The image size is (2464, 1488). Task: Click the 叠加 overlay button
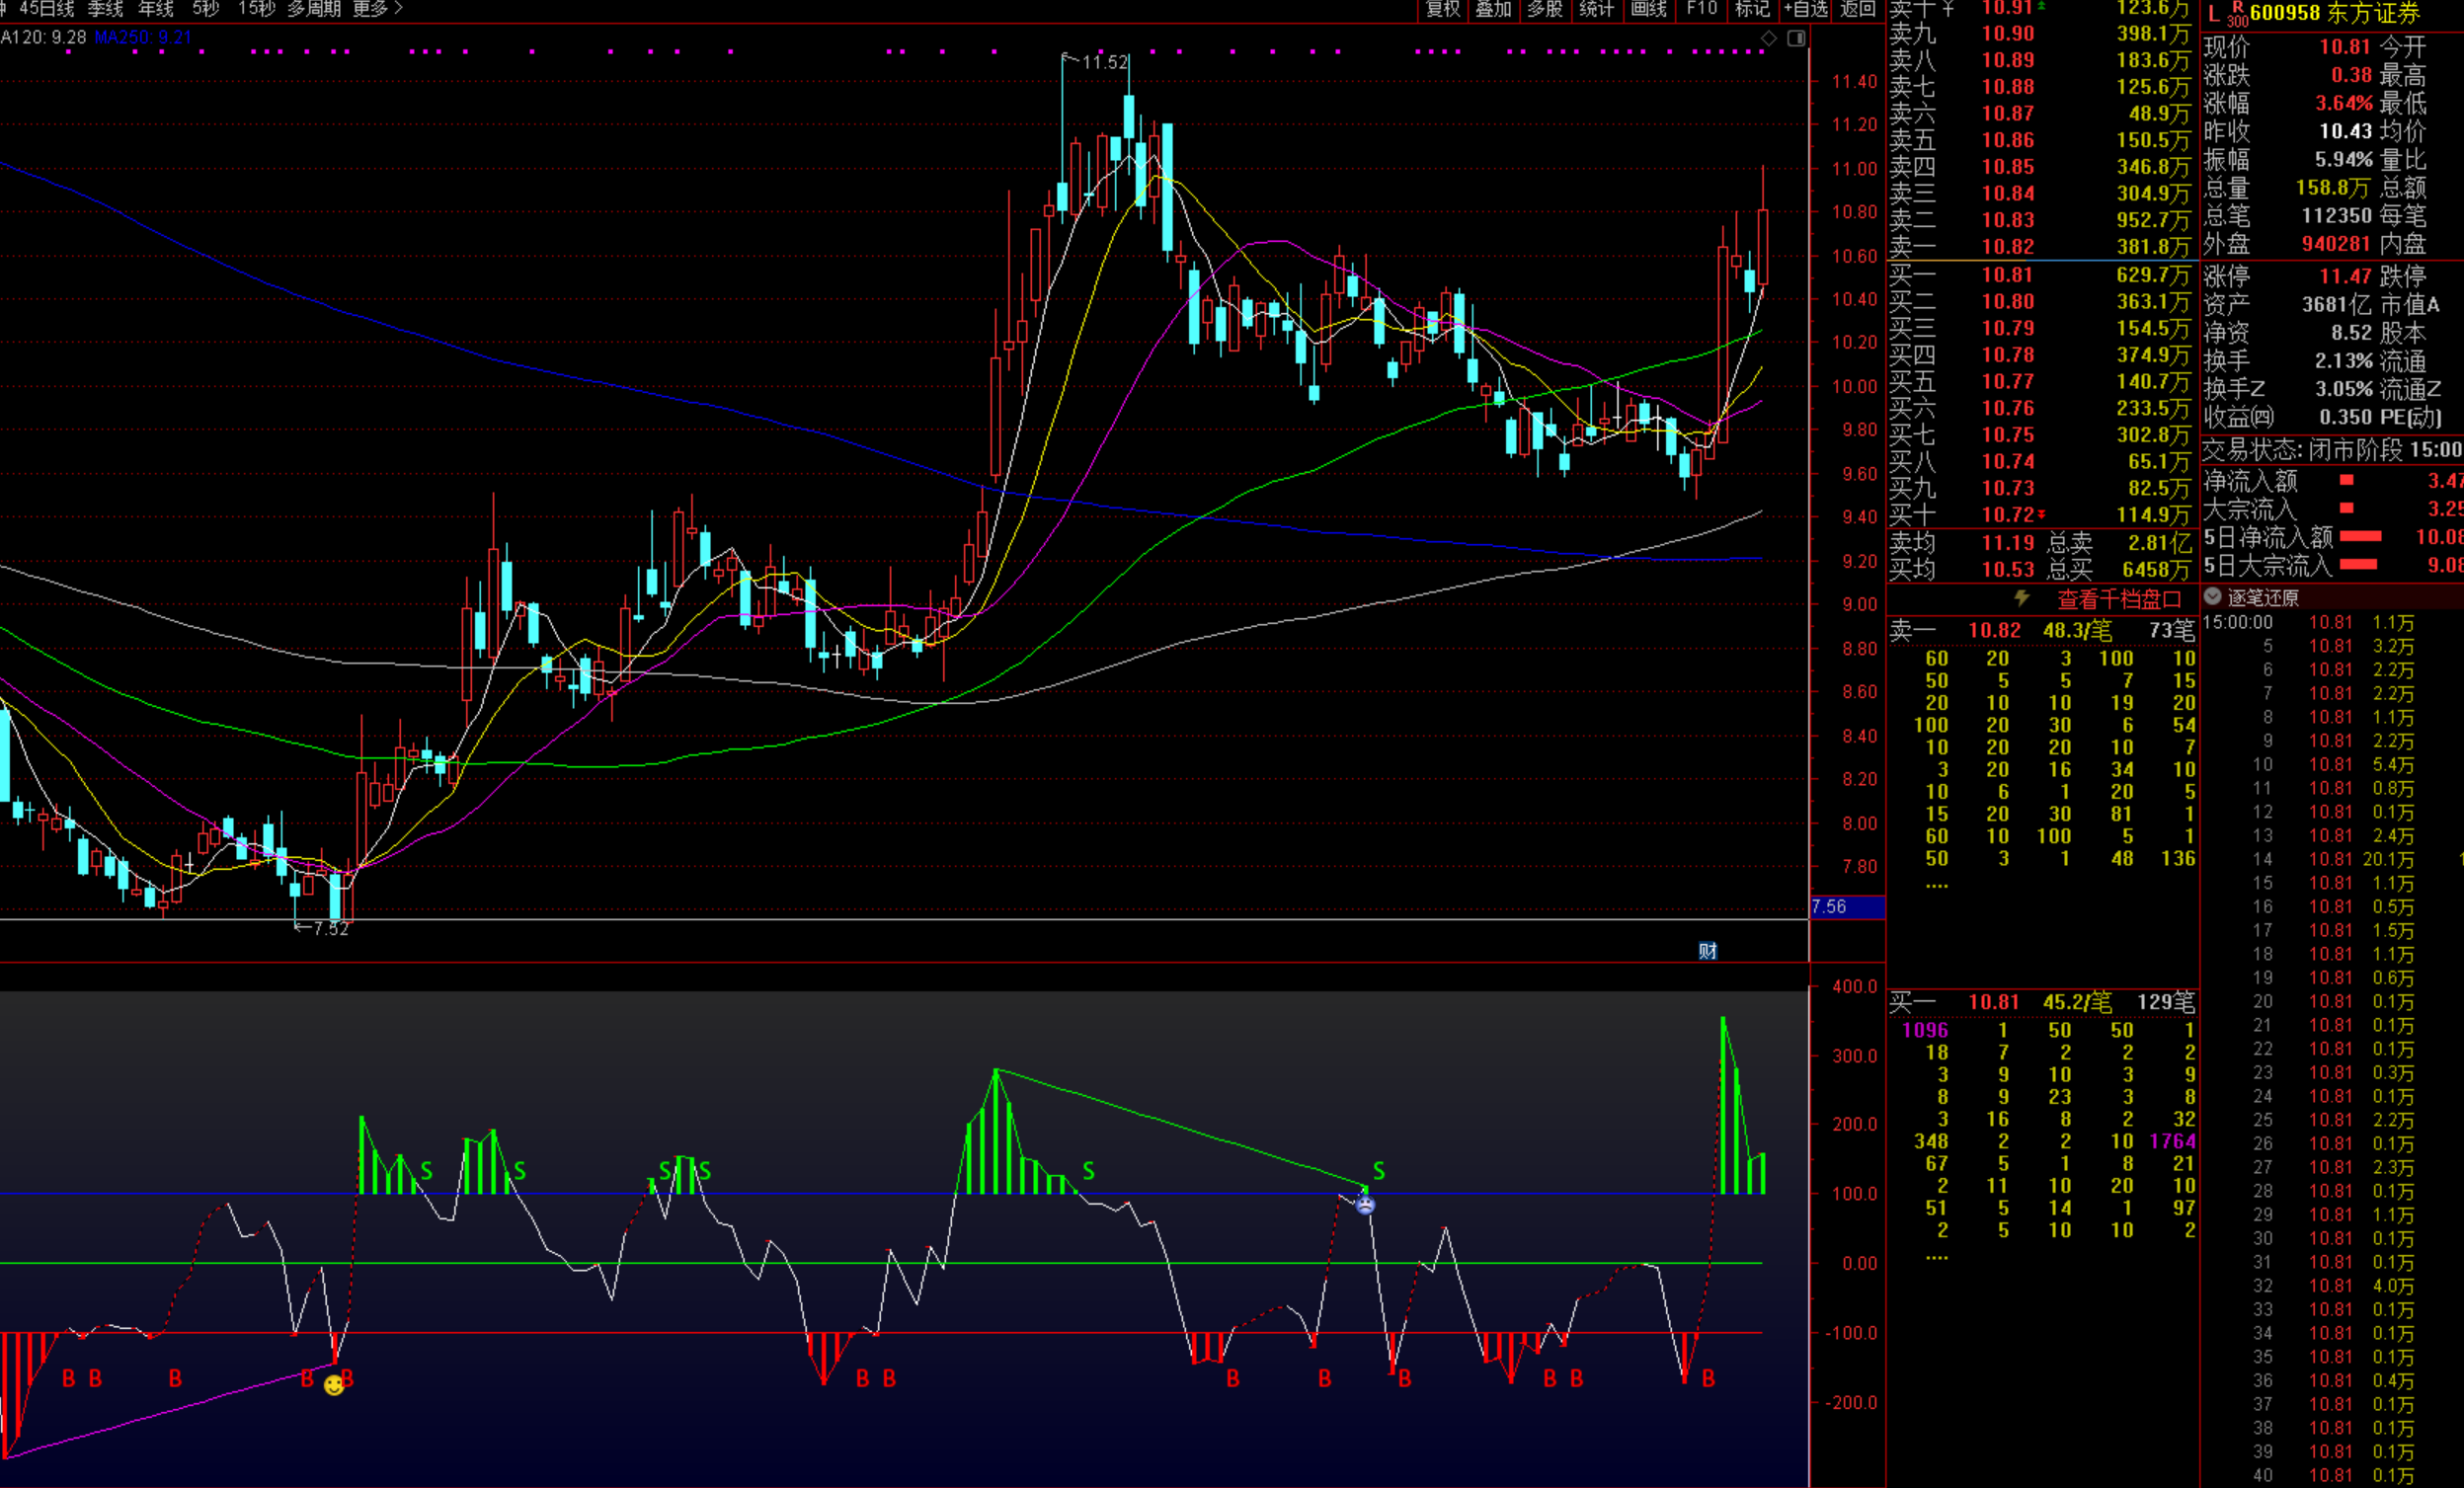click(1494, 9)
